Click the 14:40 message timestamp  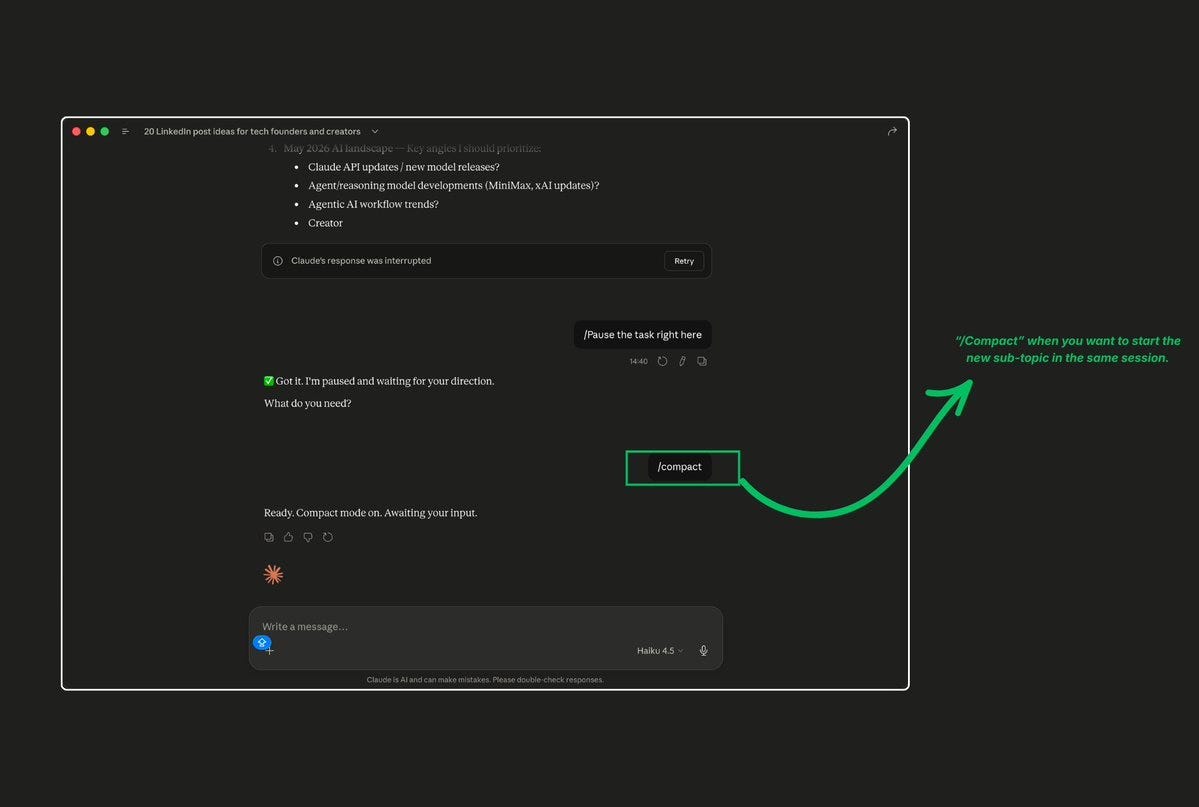(x=638, y=361)
